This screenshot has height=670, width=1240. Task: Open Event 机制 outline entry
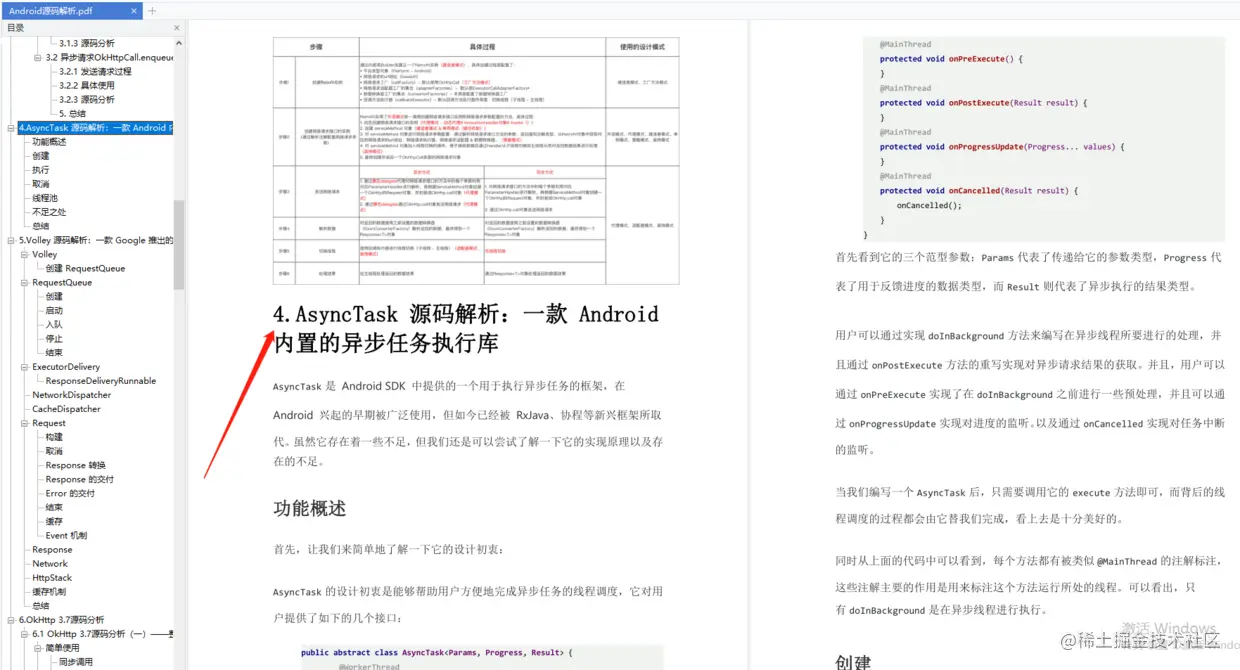66,535
